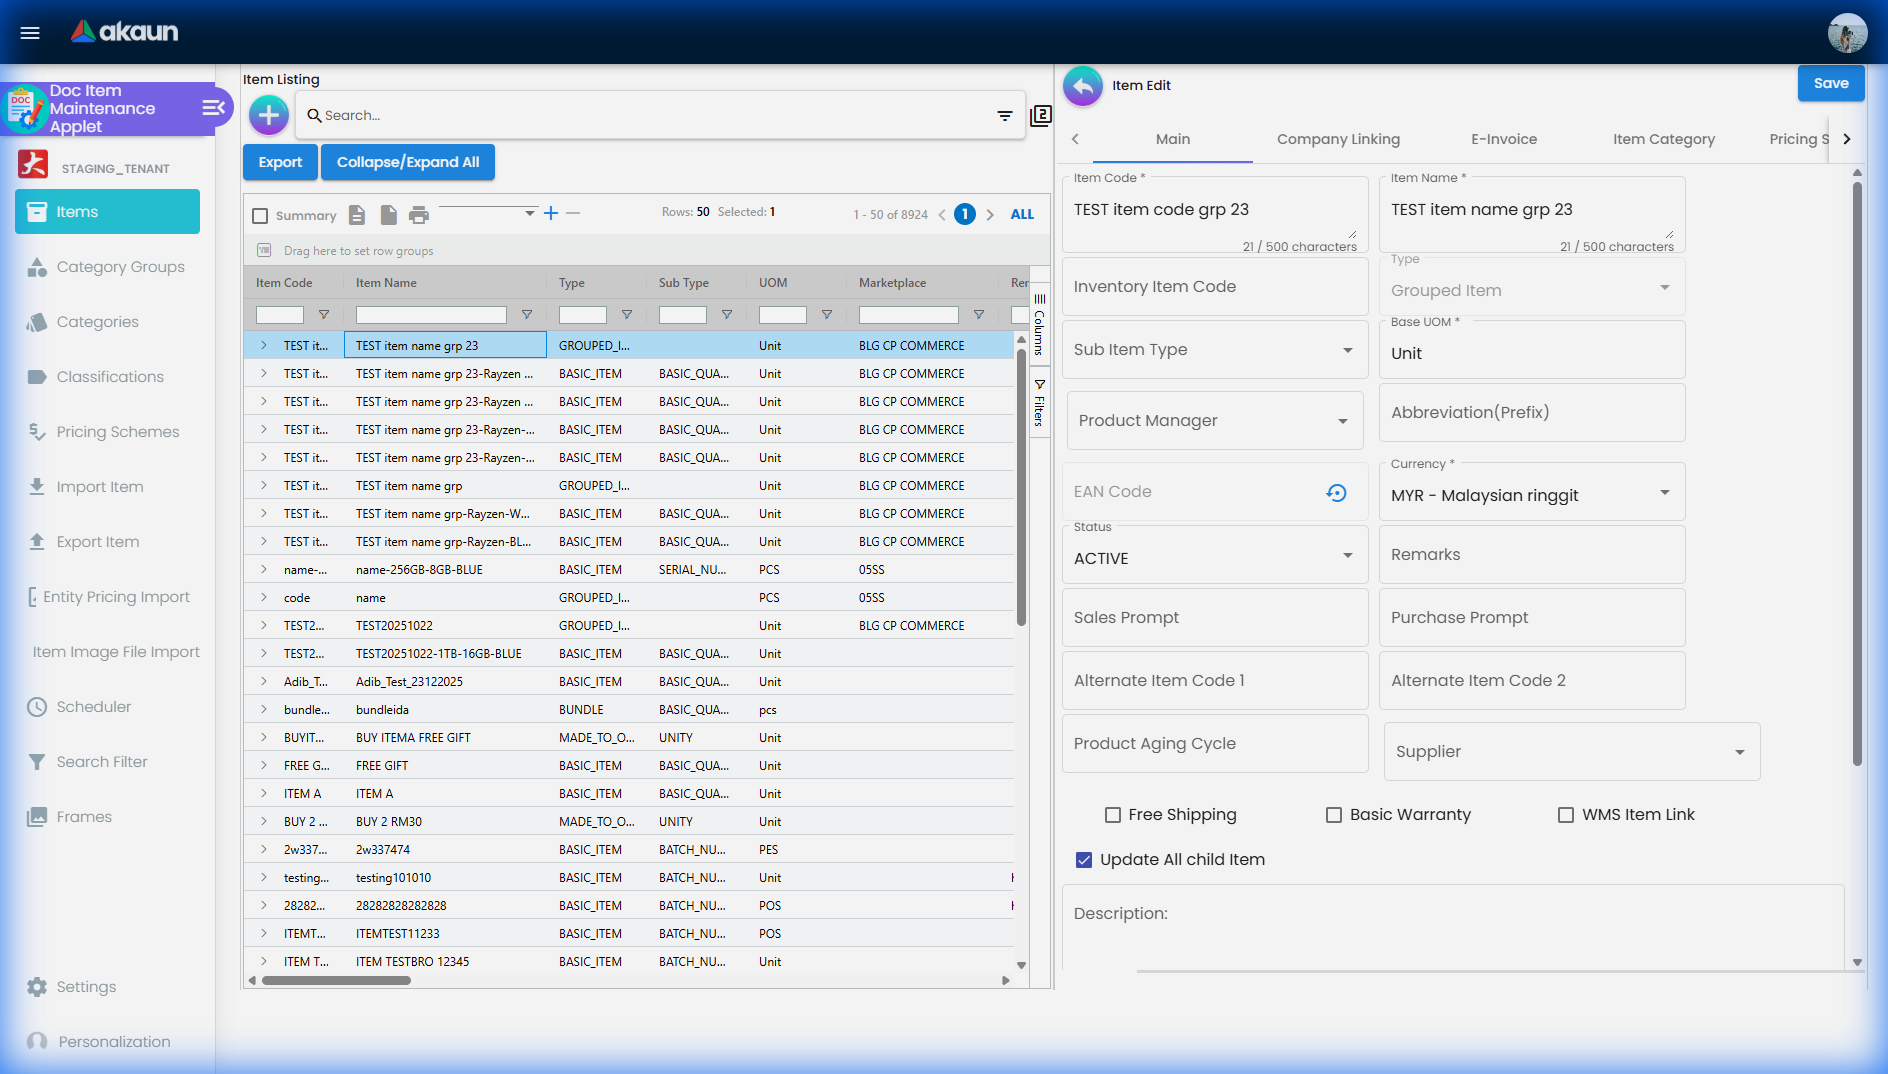The width and height of the screenshot is (1888, 1074).
Task: Uncheck Update All child Item
Action: click(x=1084, y=860)
